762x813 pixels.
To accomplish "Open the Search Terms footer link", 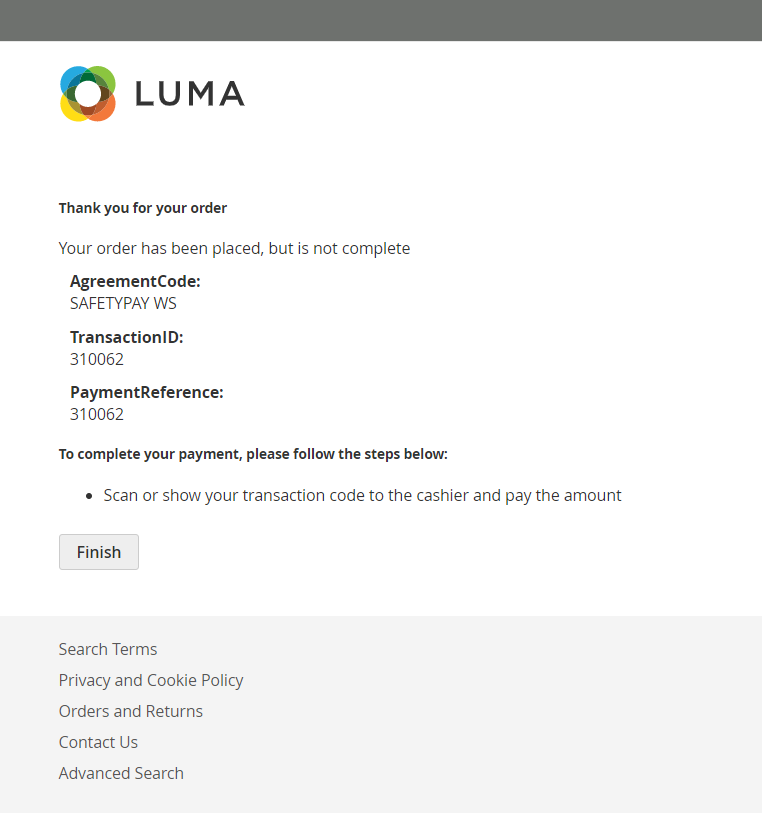I will (x=108, y=649).
